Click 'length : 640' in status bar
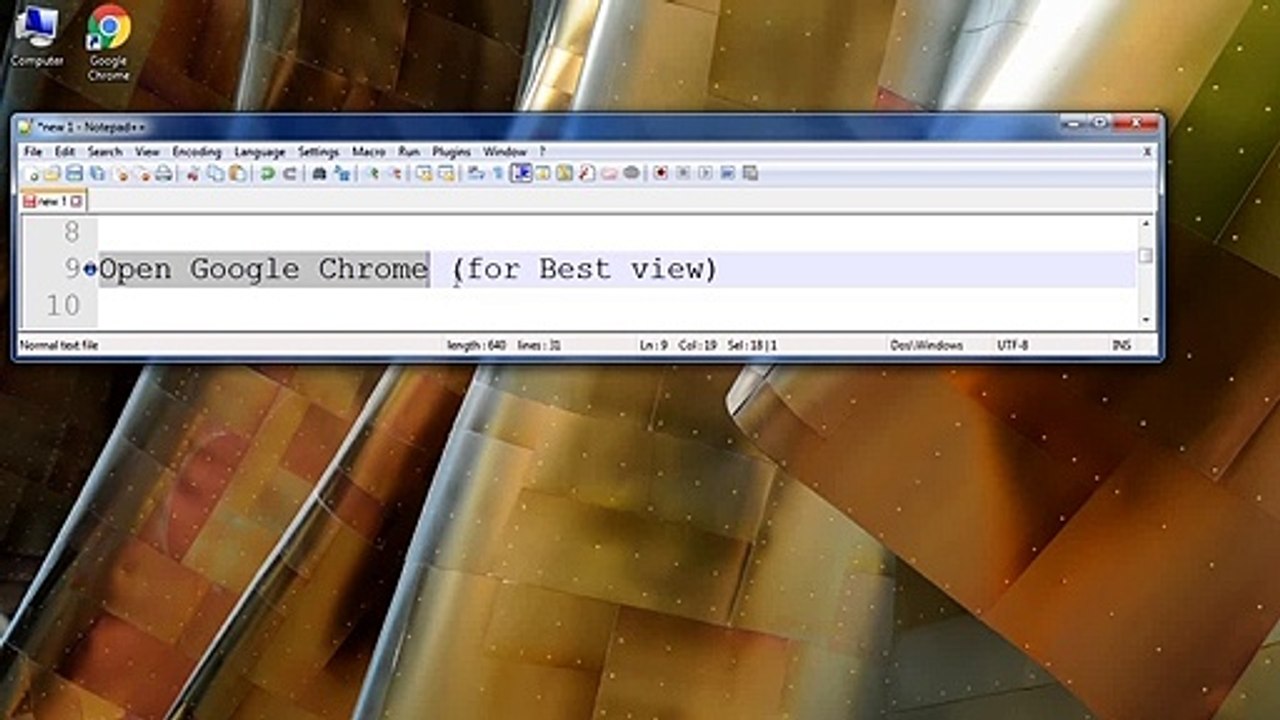This screenshot has height=720, width=1280. pyautogui.click(x=477, y=345)
